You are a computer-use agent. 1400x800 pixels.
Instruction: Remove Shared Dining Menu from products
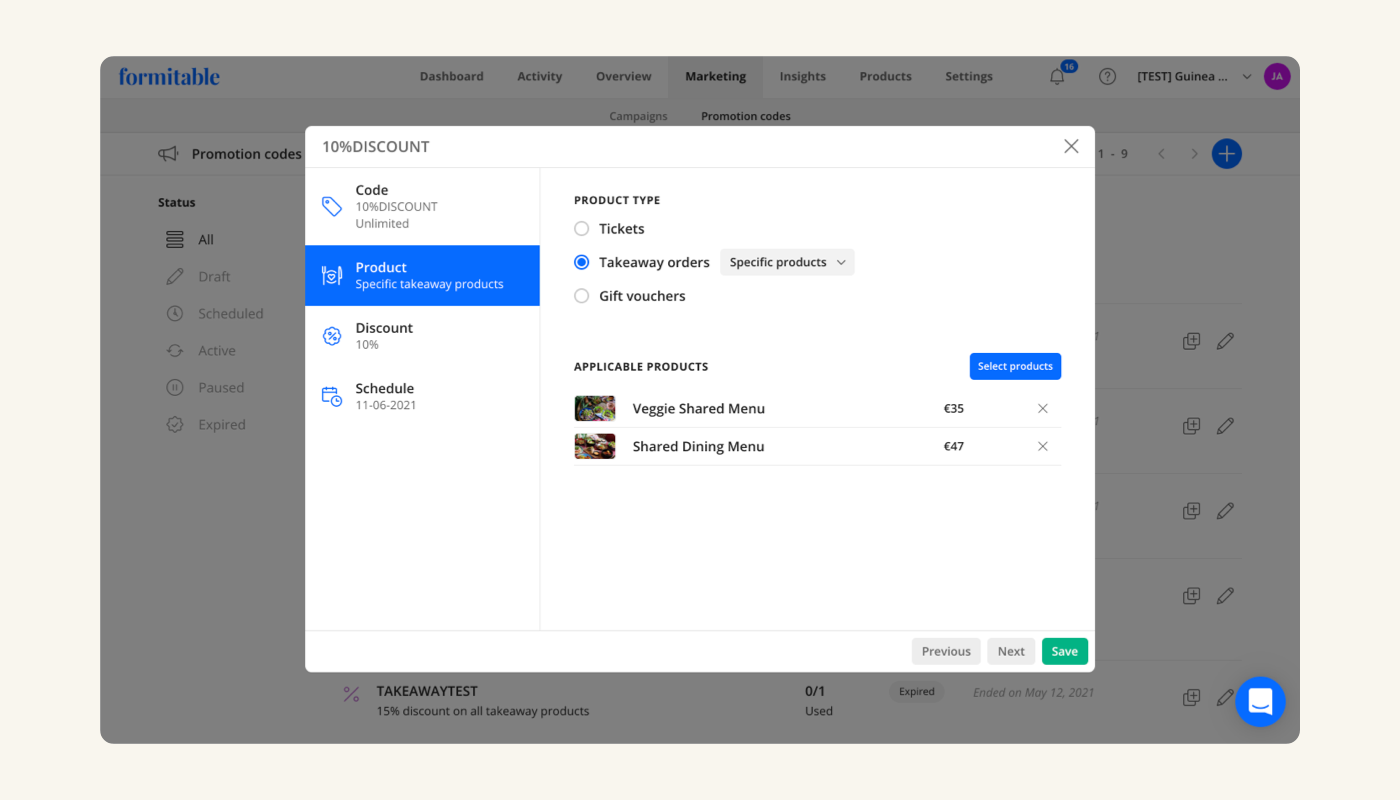[1042, 447]
